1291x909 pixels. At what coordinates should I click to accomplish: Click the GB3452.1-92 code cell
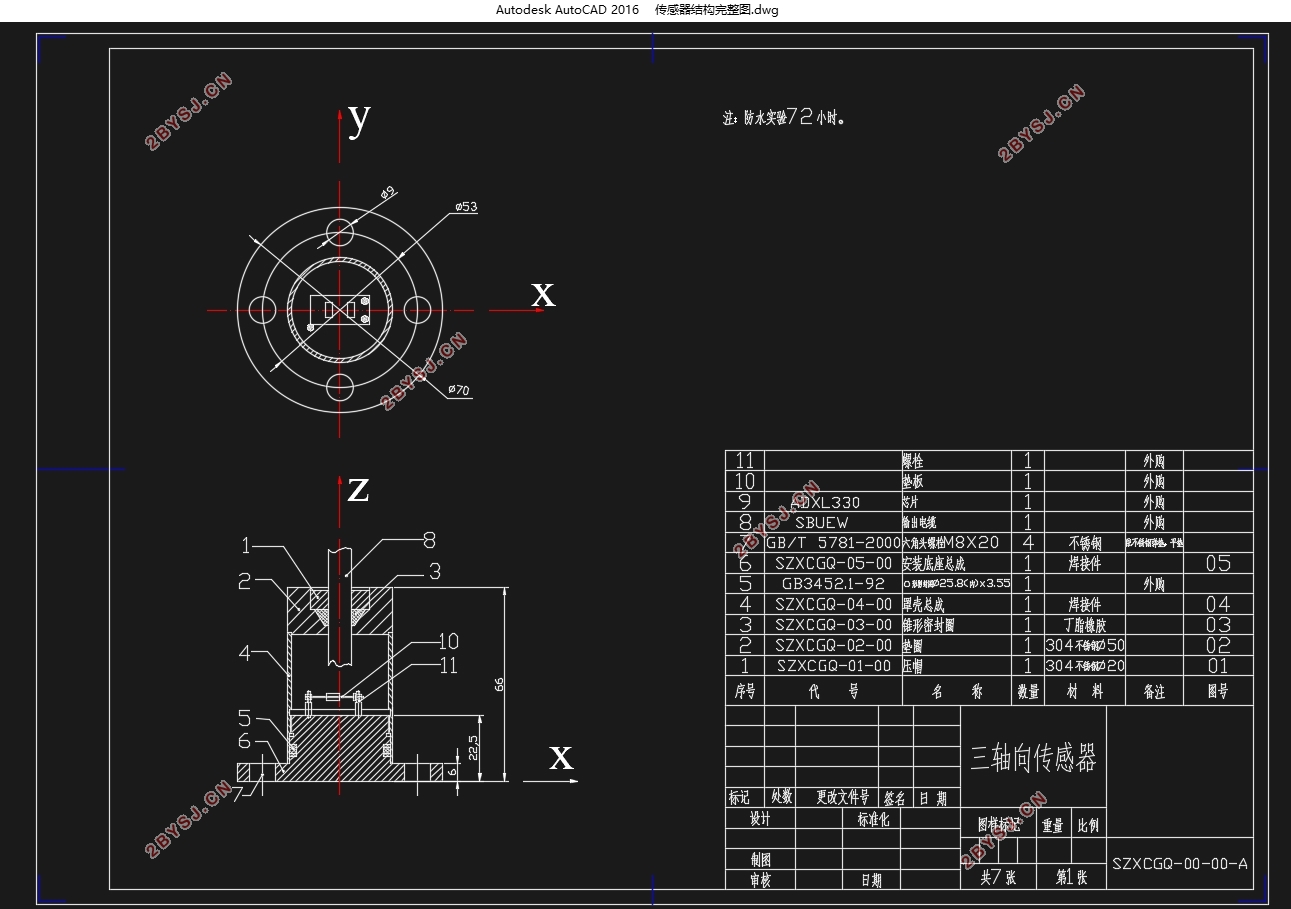point(833,583)
